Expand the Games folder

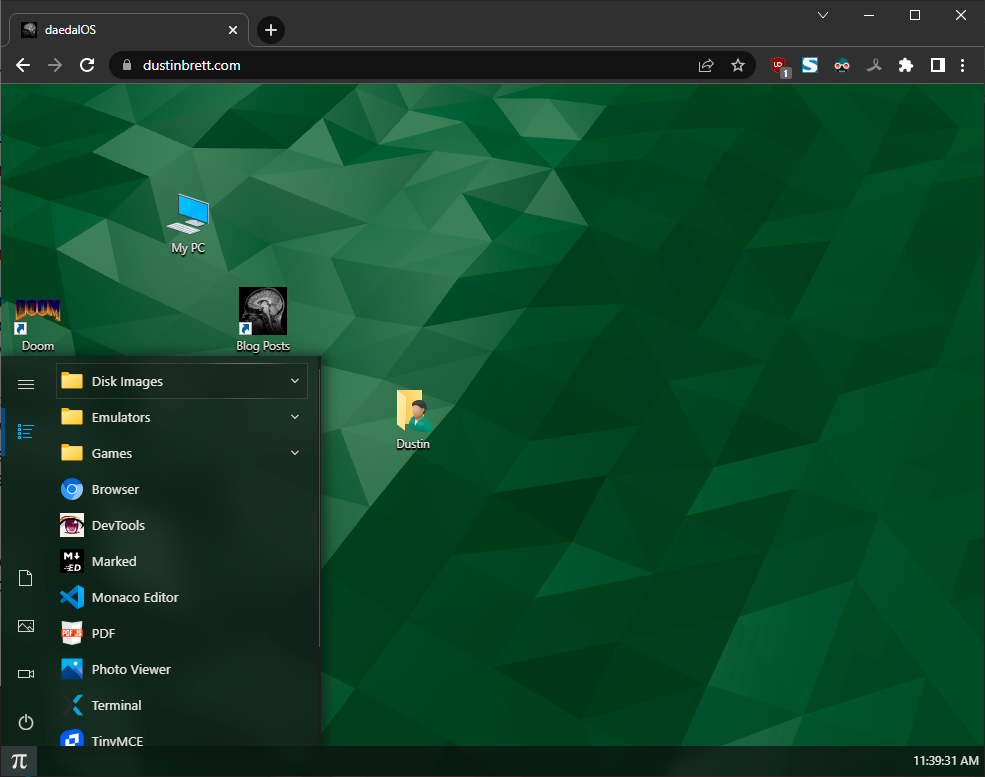(x=180, y=453)
